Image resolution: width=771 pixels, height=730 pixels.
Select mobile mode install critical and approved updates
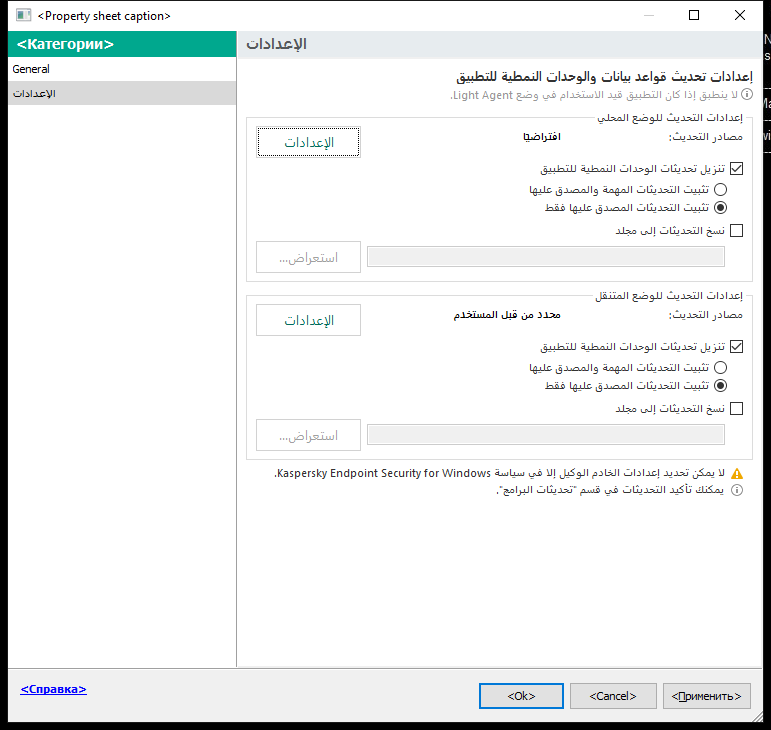click(720, 367)
